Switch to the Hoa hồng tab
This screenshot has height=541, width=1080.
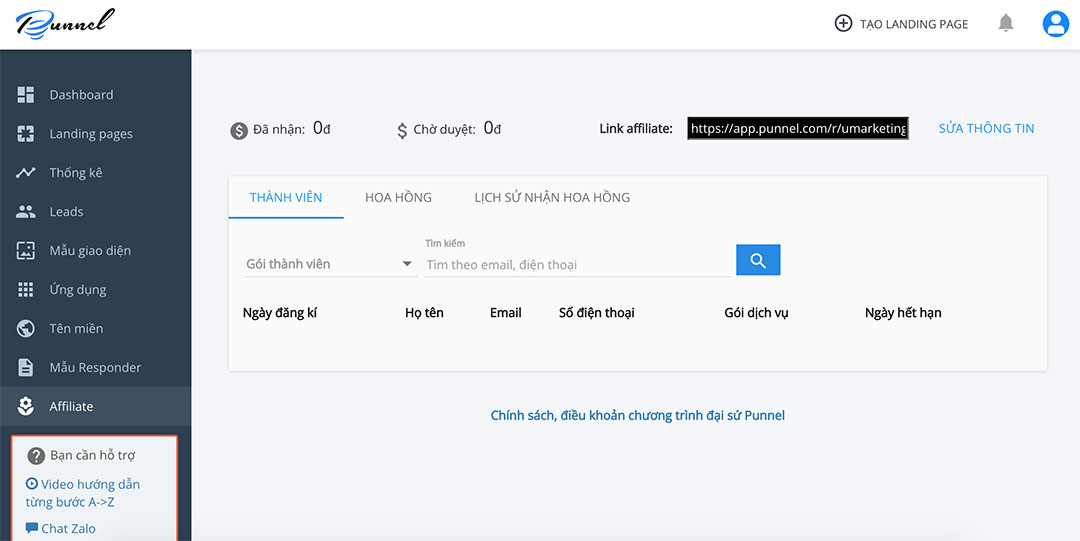point(398,198)
